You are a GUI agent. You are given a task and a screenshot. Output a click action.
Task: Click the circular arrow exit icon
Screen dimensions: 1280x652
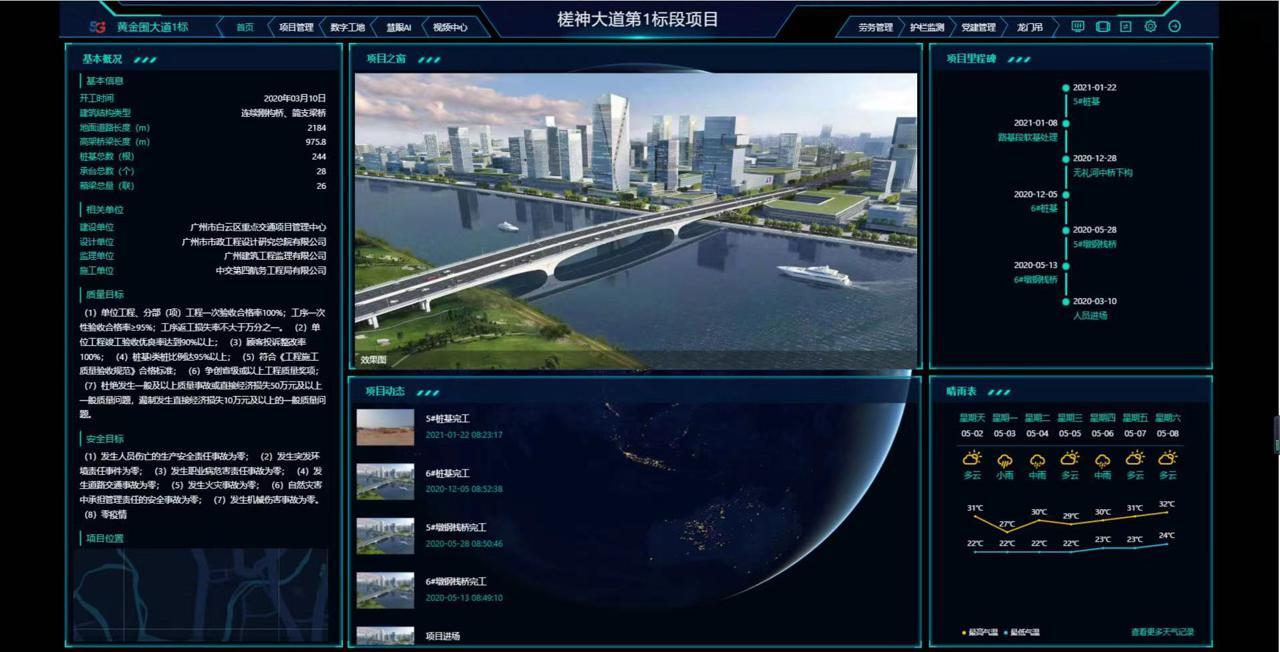(x=1174, y=27)
